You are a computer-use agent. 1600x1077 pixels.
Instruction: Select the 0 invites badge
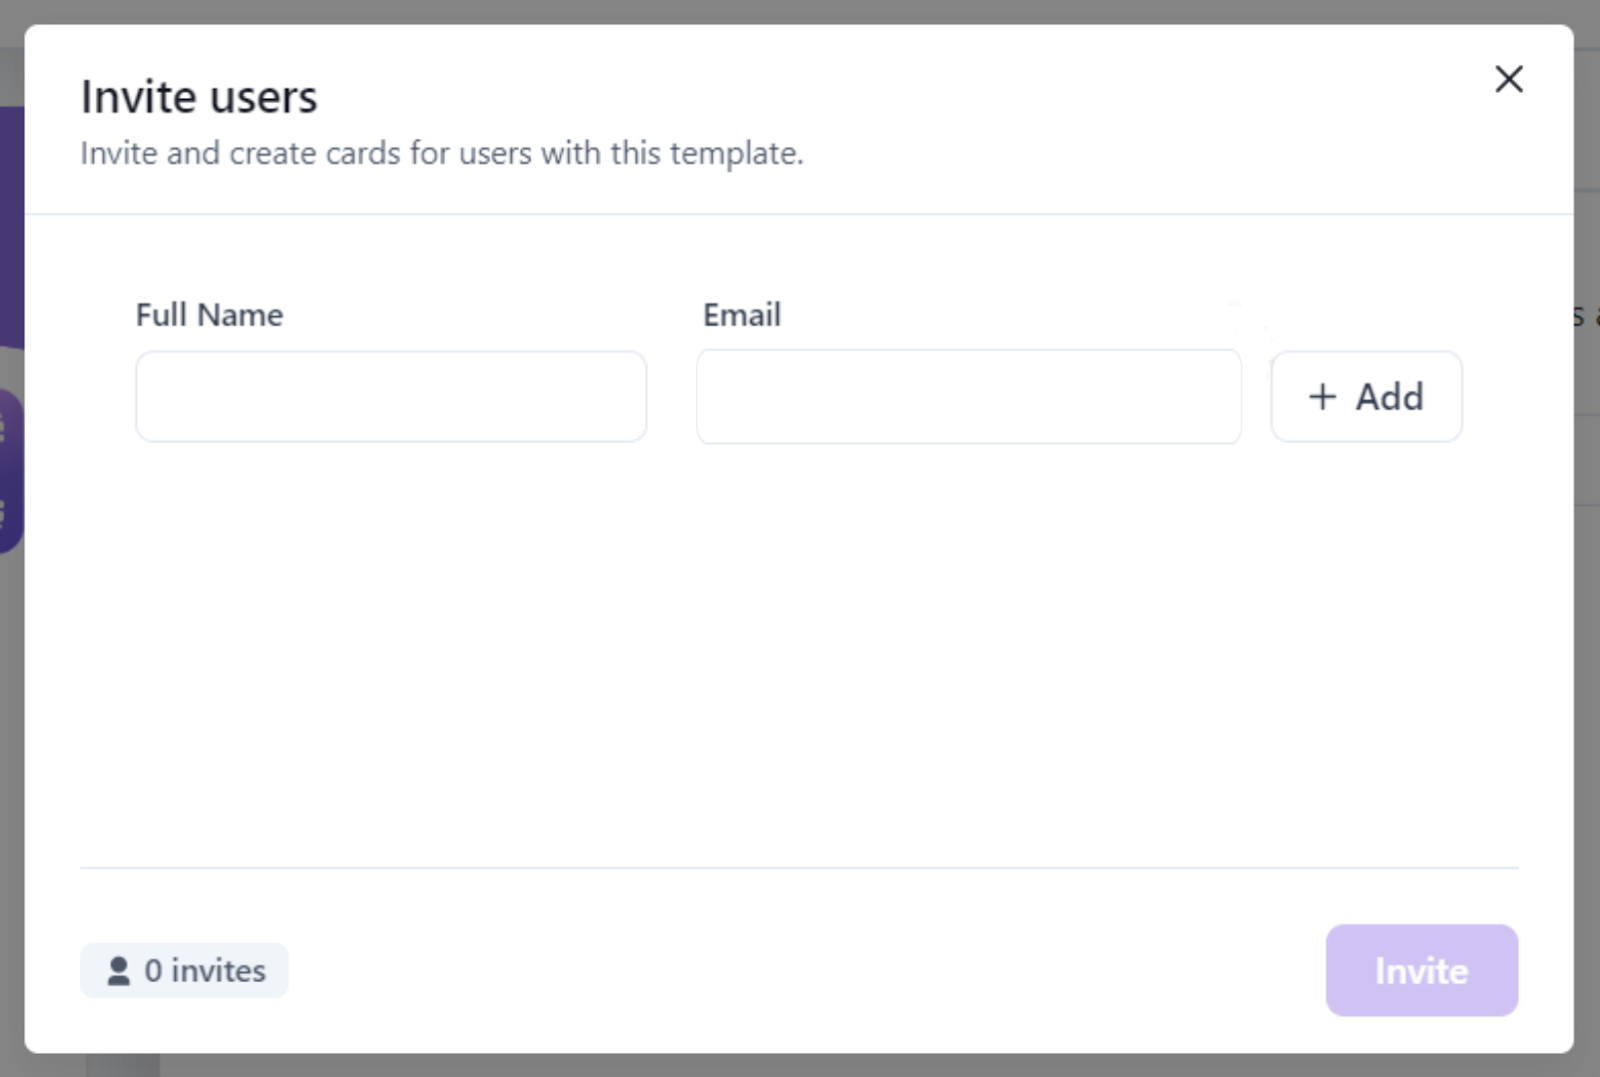[184, 971]
